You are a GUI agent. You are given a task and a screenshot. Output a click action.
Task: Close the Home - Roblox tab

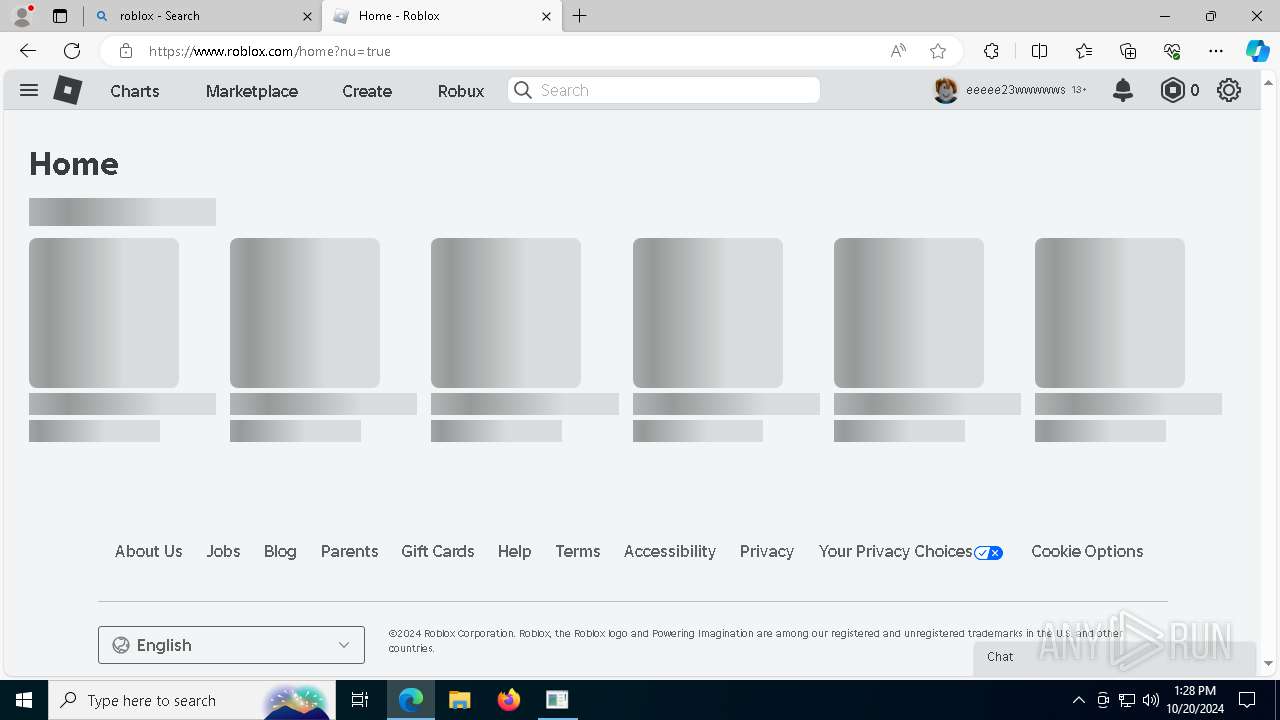click(546, 16)
